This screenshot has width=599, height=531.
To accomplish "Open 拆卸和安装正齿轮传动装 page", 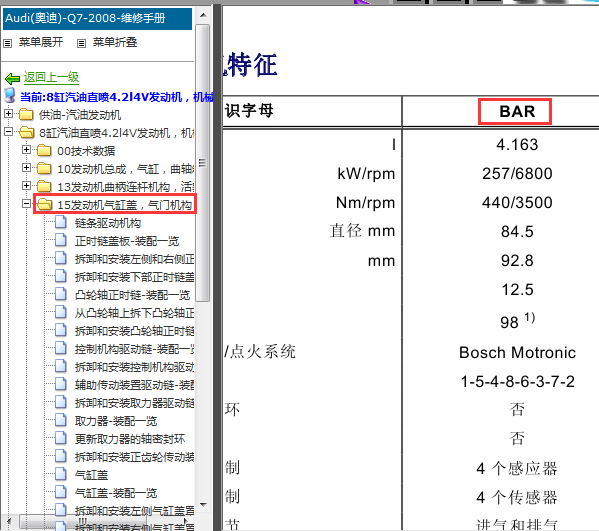I will pyautogui.click(x=134, y=457).
